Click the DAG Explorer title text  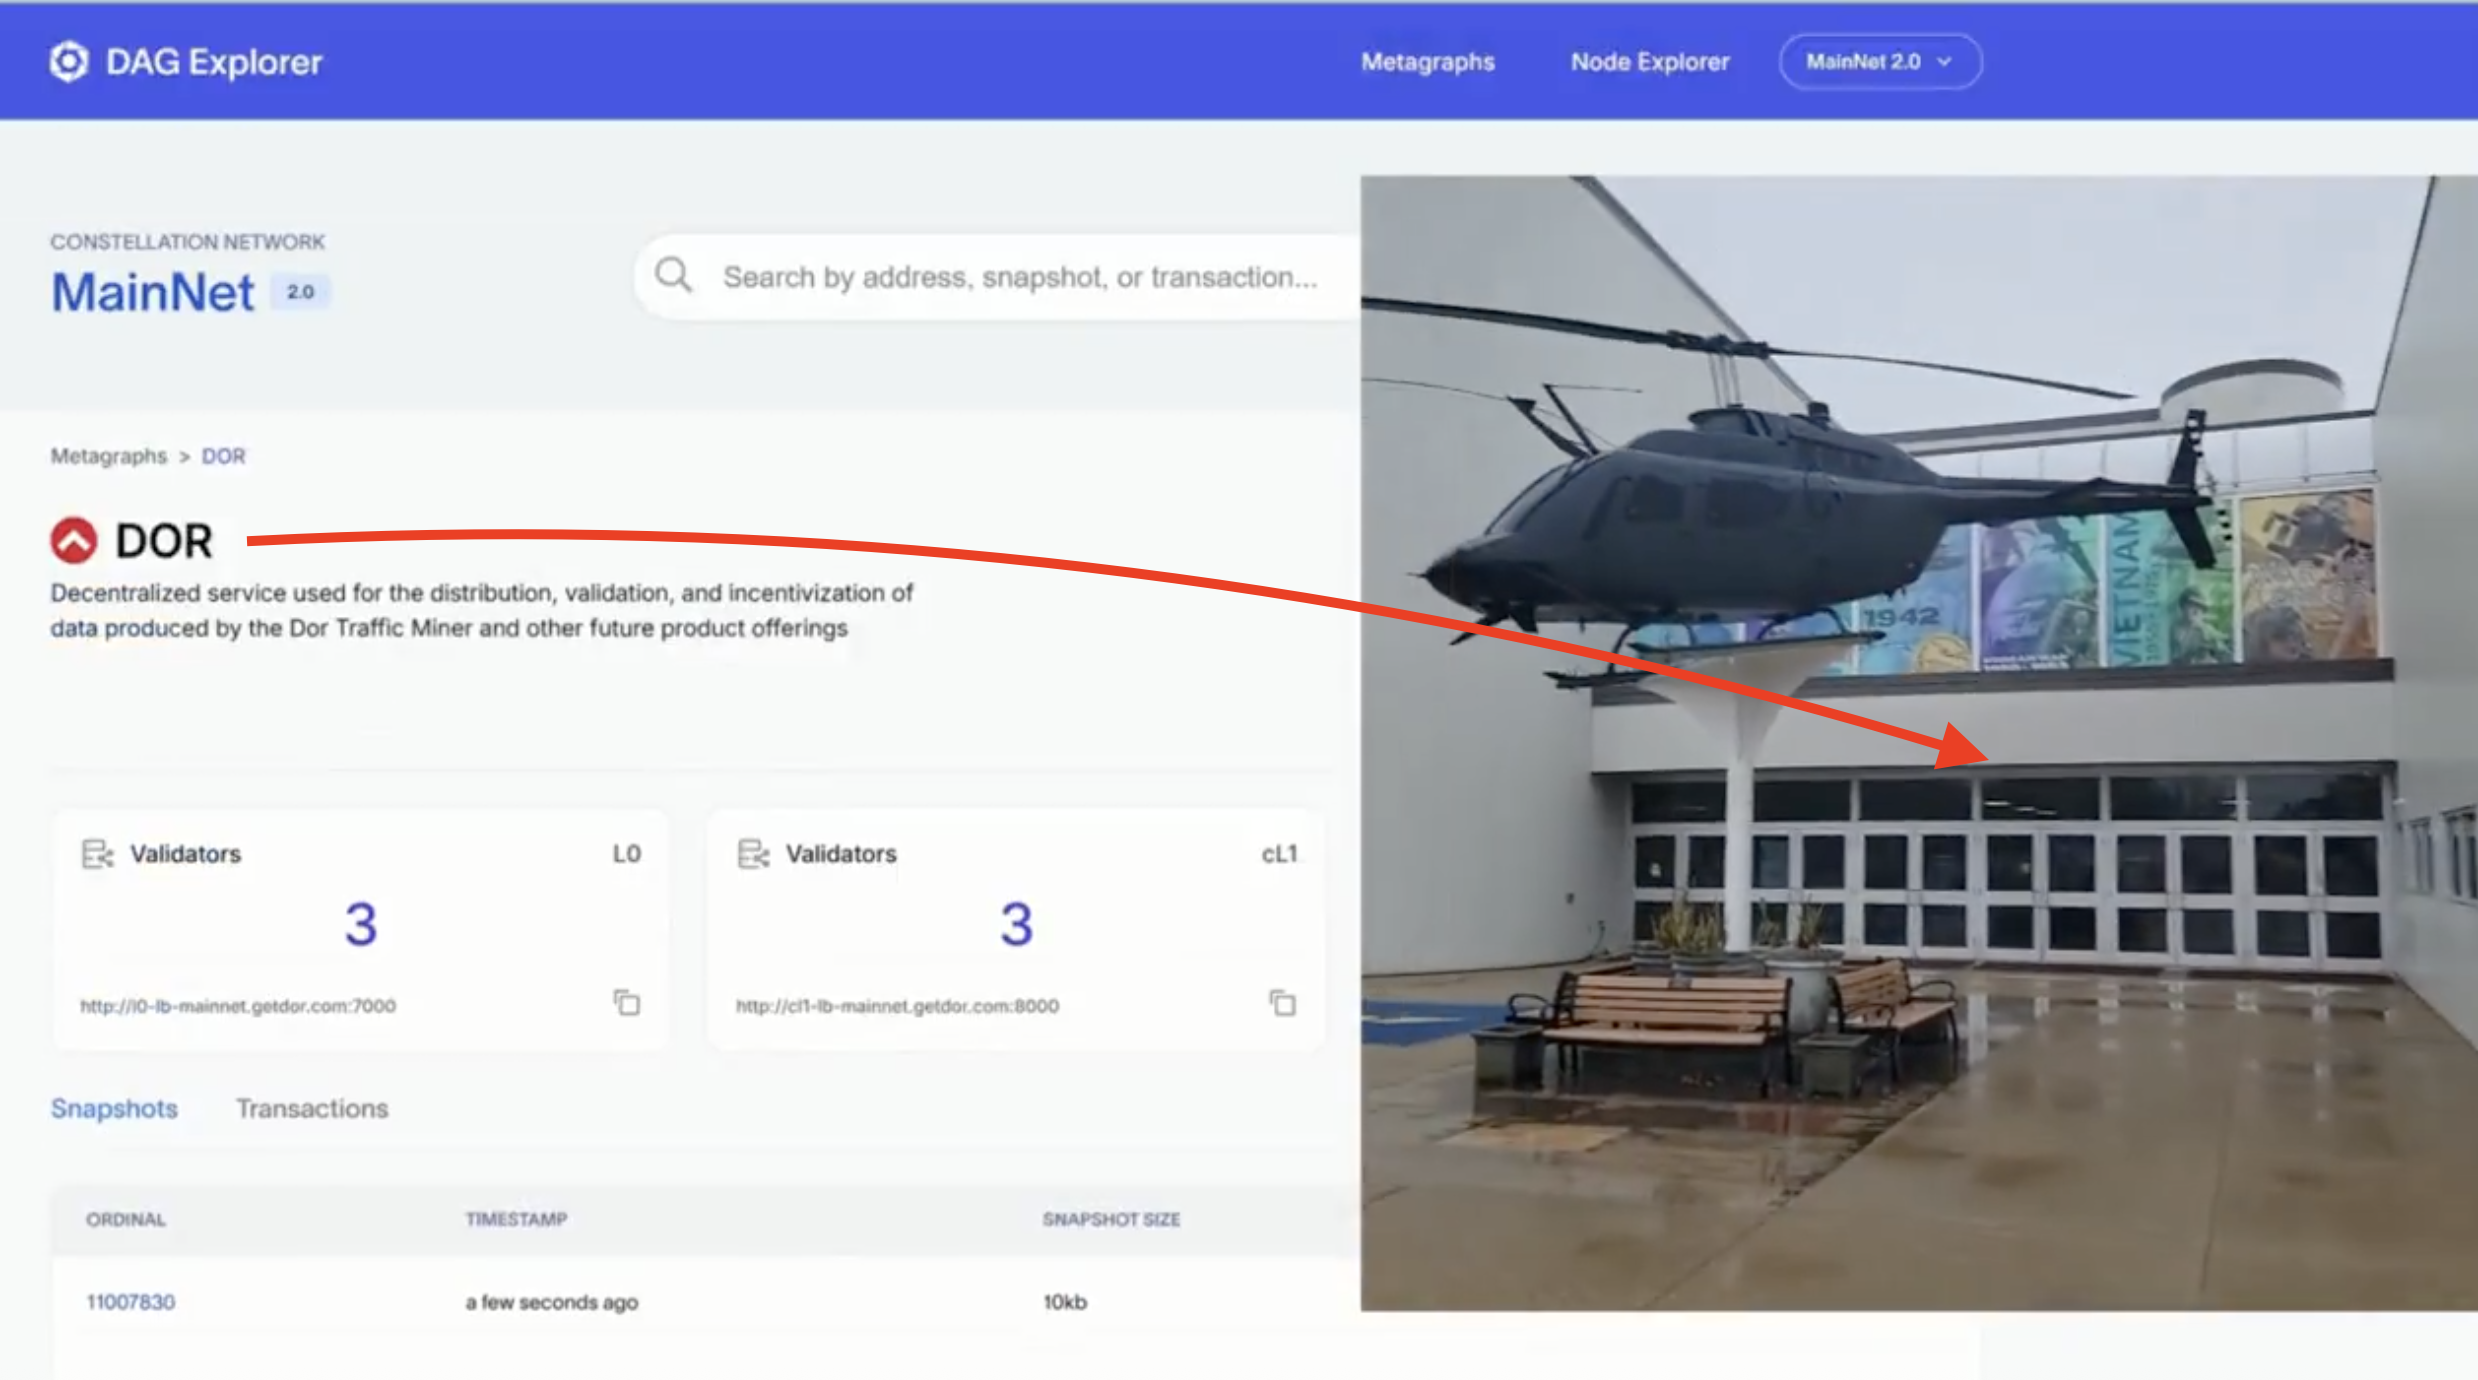pos(214,62)
